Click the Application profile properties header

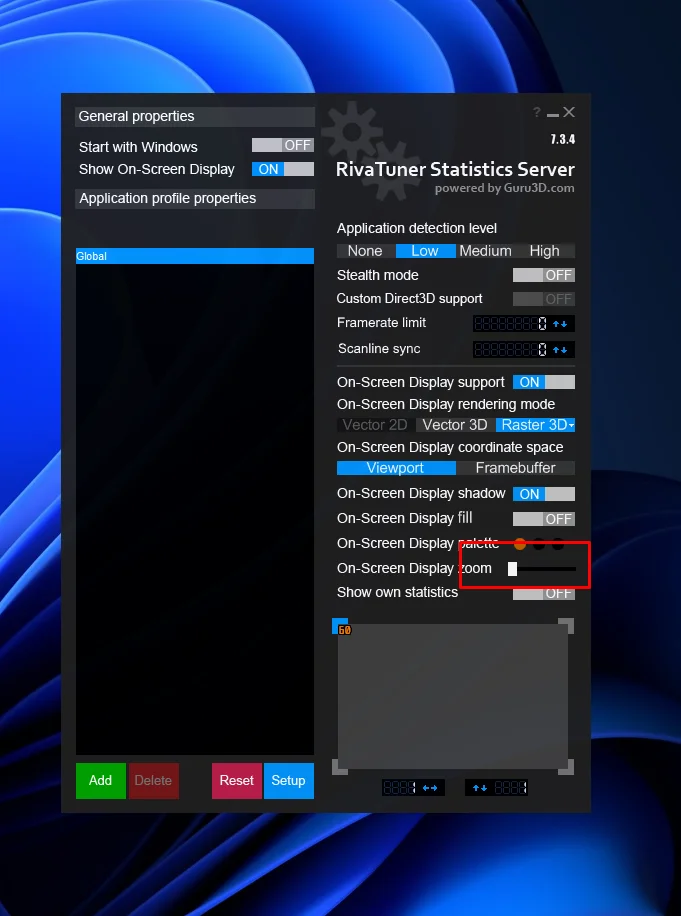coord(195,199)
